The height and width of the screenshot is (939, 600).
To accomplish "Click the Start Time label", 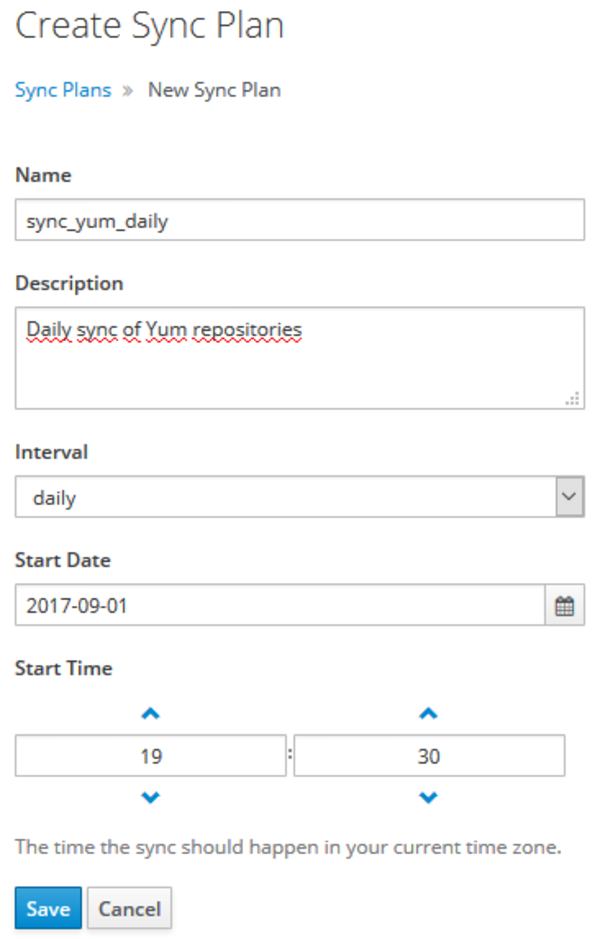I will click(64, 668).
